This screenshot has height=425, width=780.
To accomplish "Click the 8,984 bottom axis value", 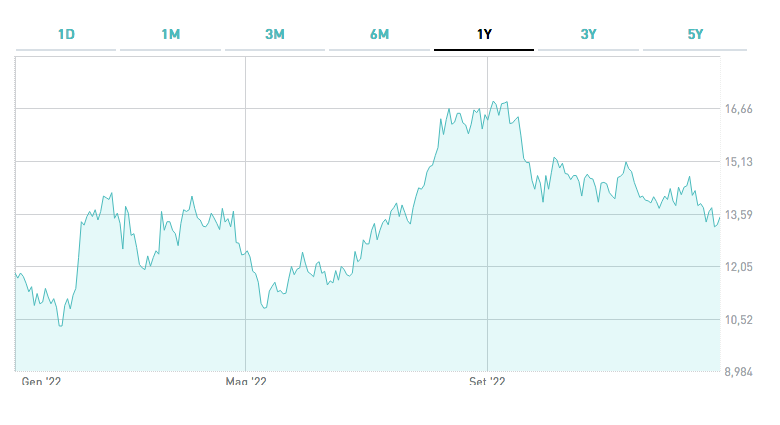I will (x=738, y=372).
